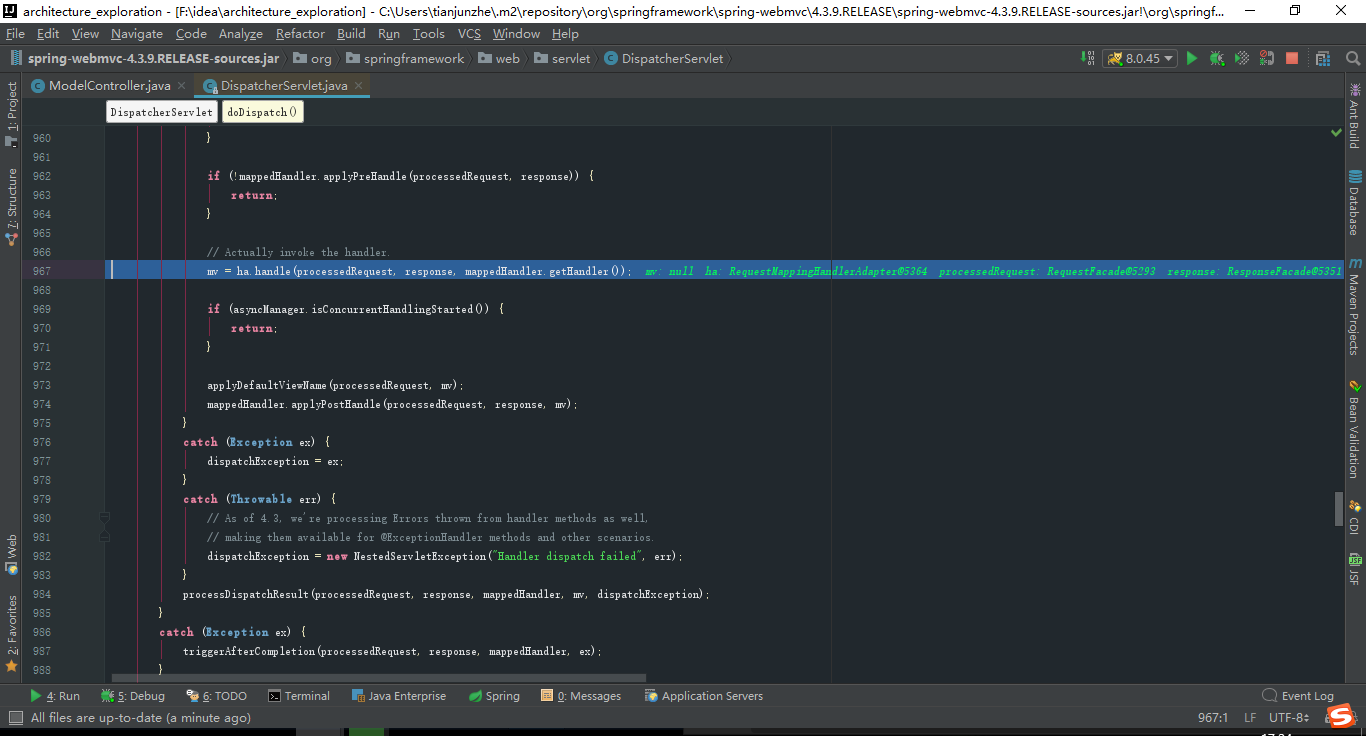
Task: Toggle the Project tool window
Action: pos(13,110)
